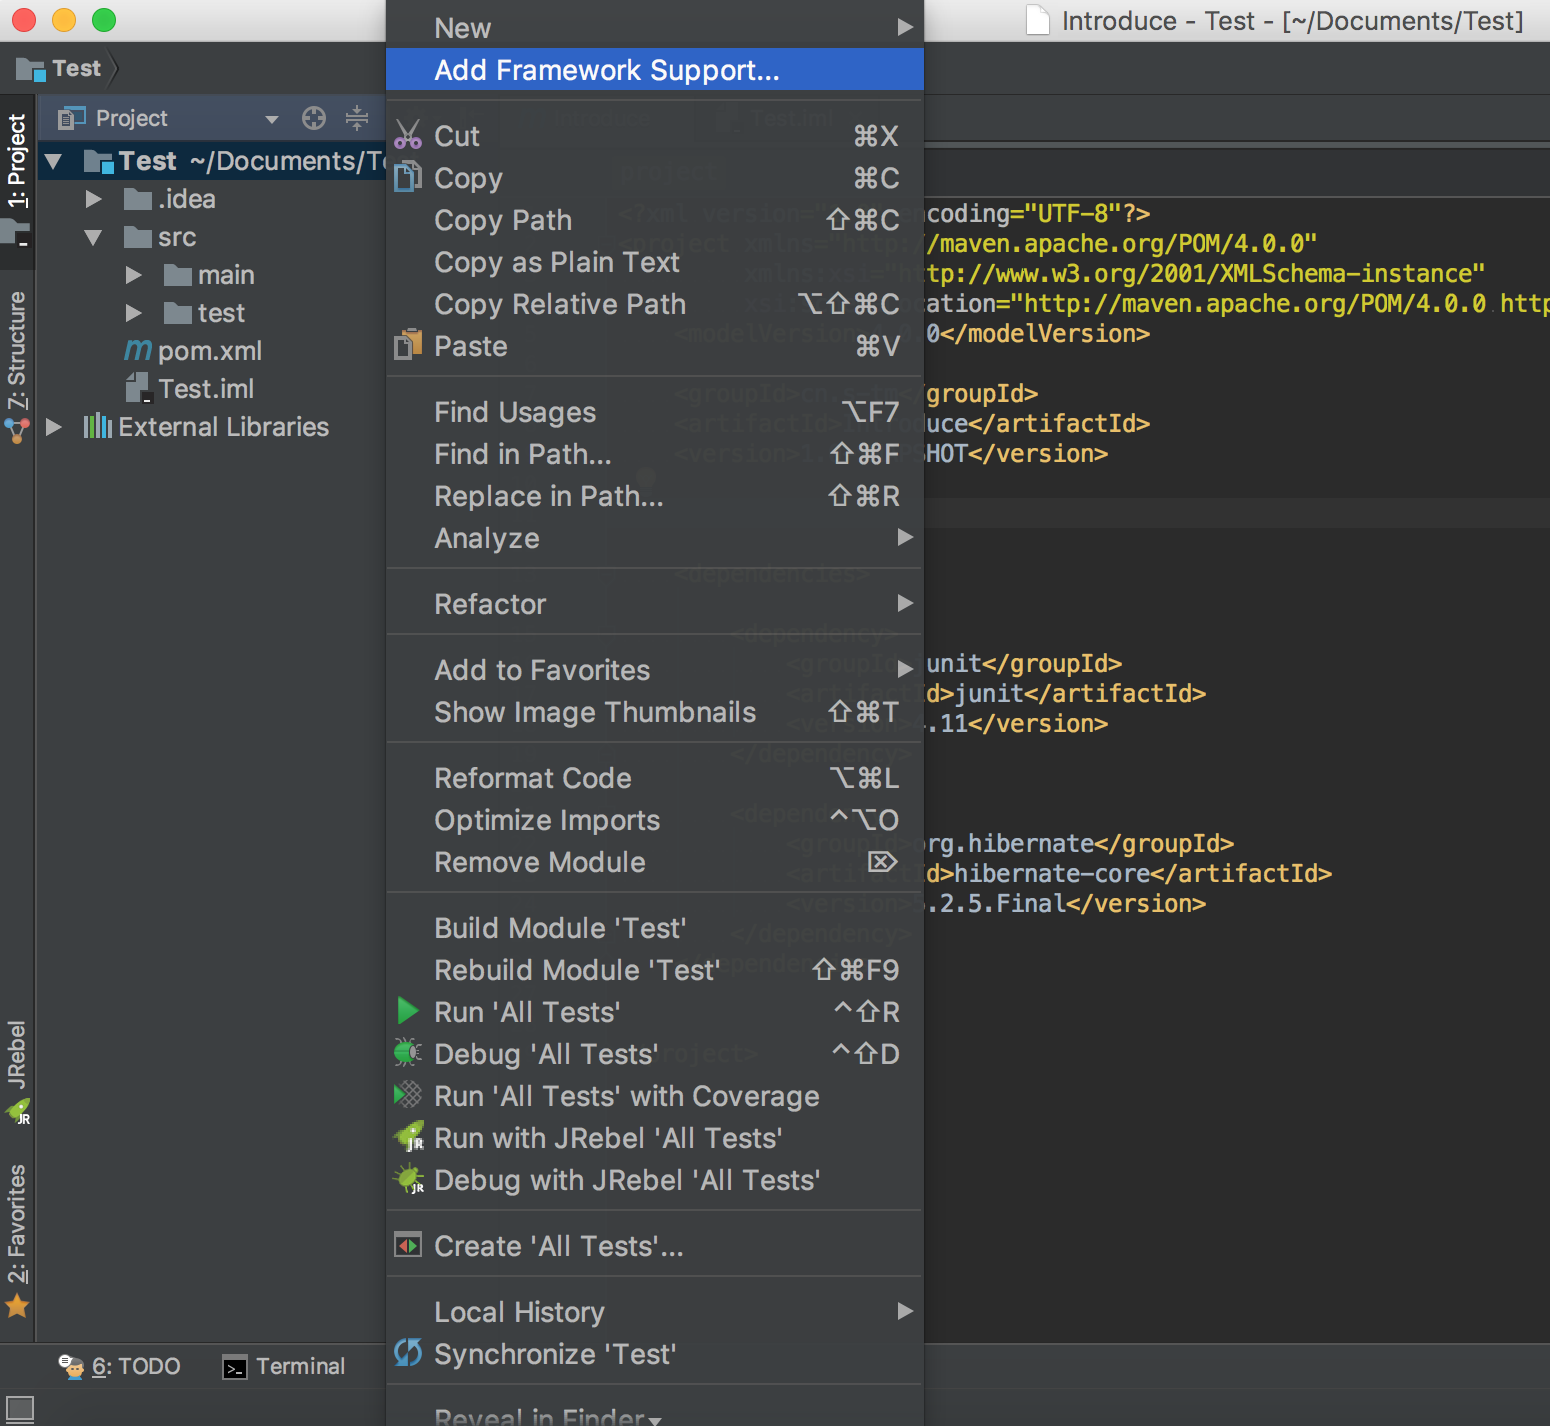Expand the main folder

pyautogui.click(x=134, y=275)
